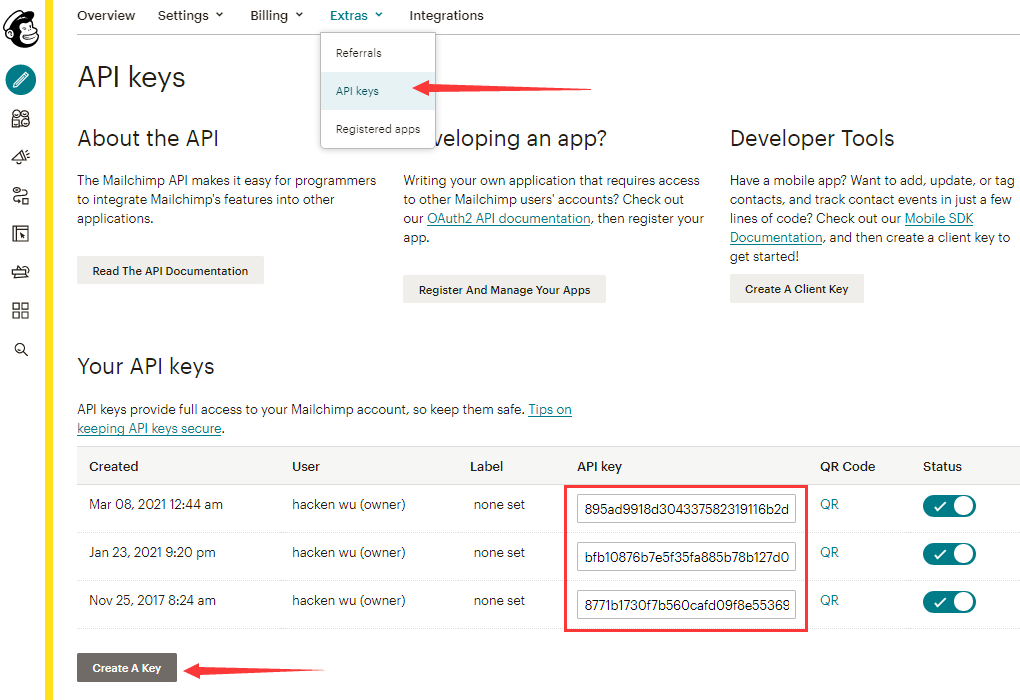Image resolution: width=1020 pixels, height=700 pixels.
Task: Open QR link for the Jan 23, 2021 key
Action: (829, 552)
